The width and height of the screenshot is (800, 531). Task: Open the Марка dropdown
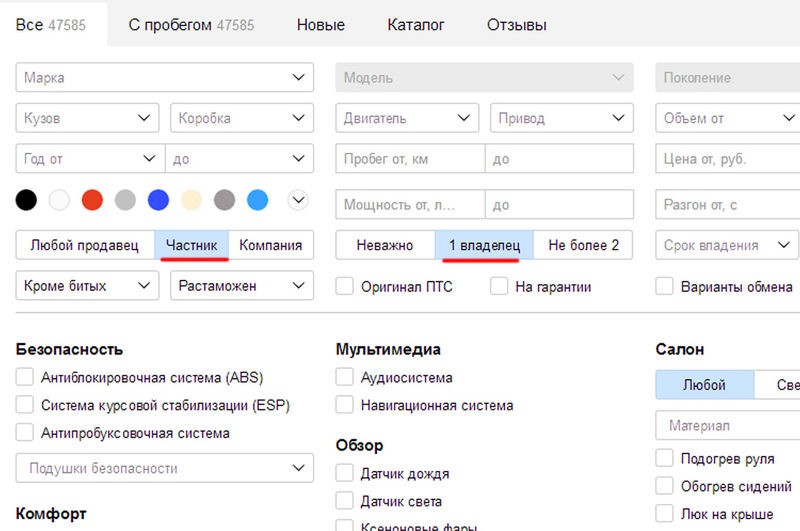[x=164, y=78]
